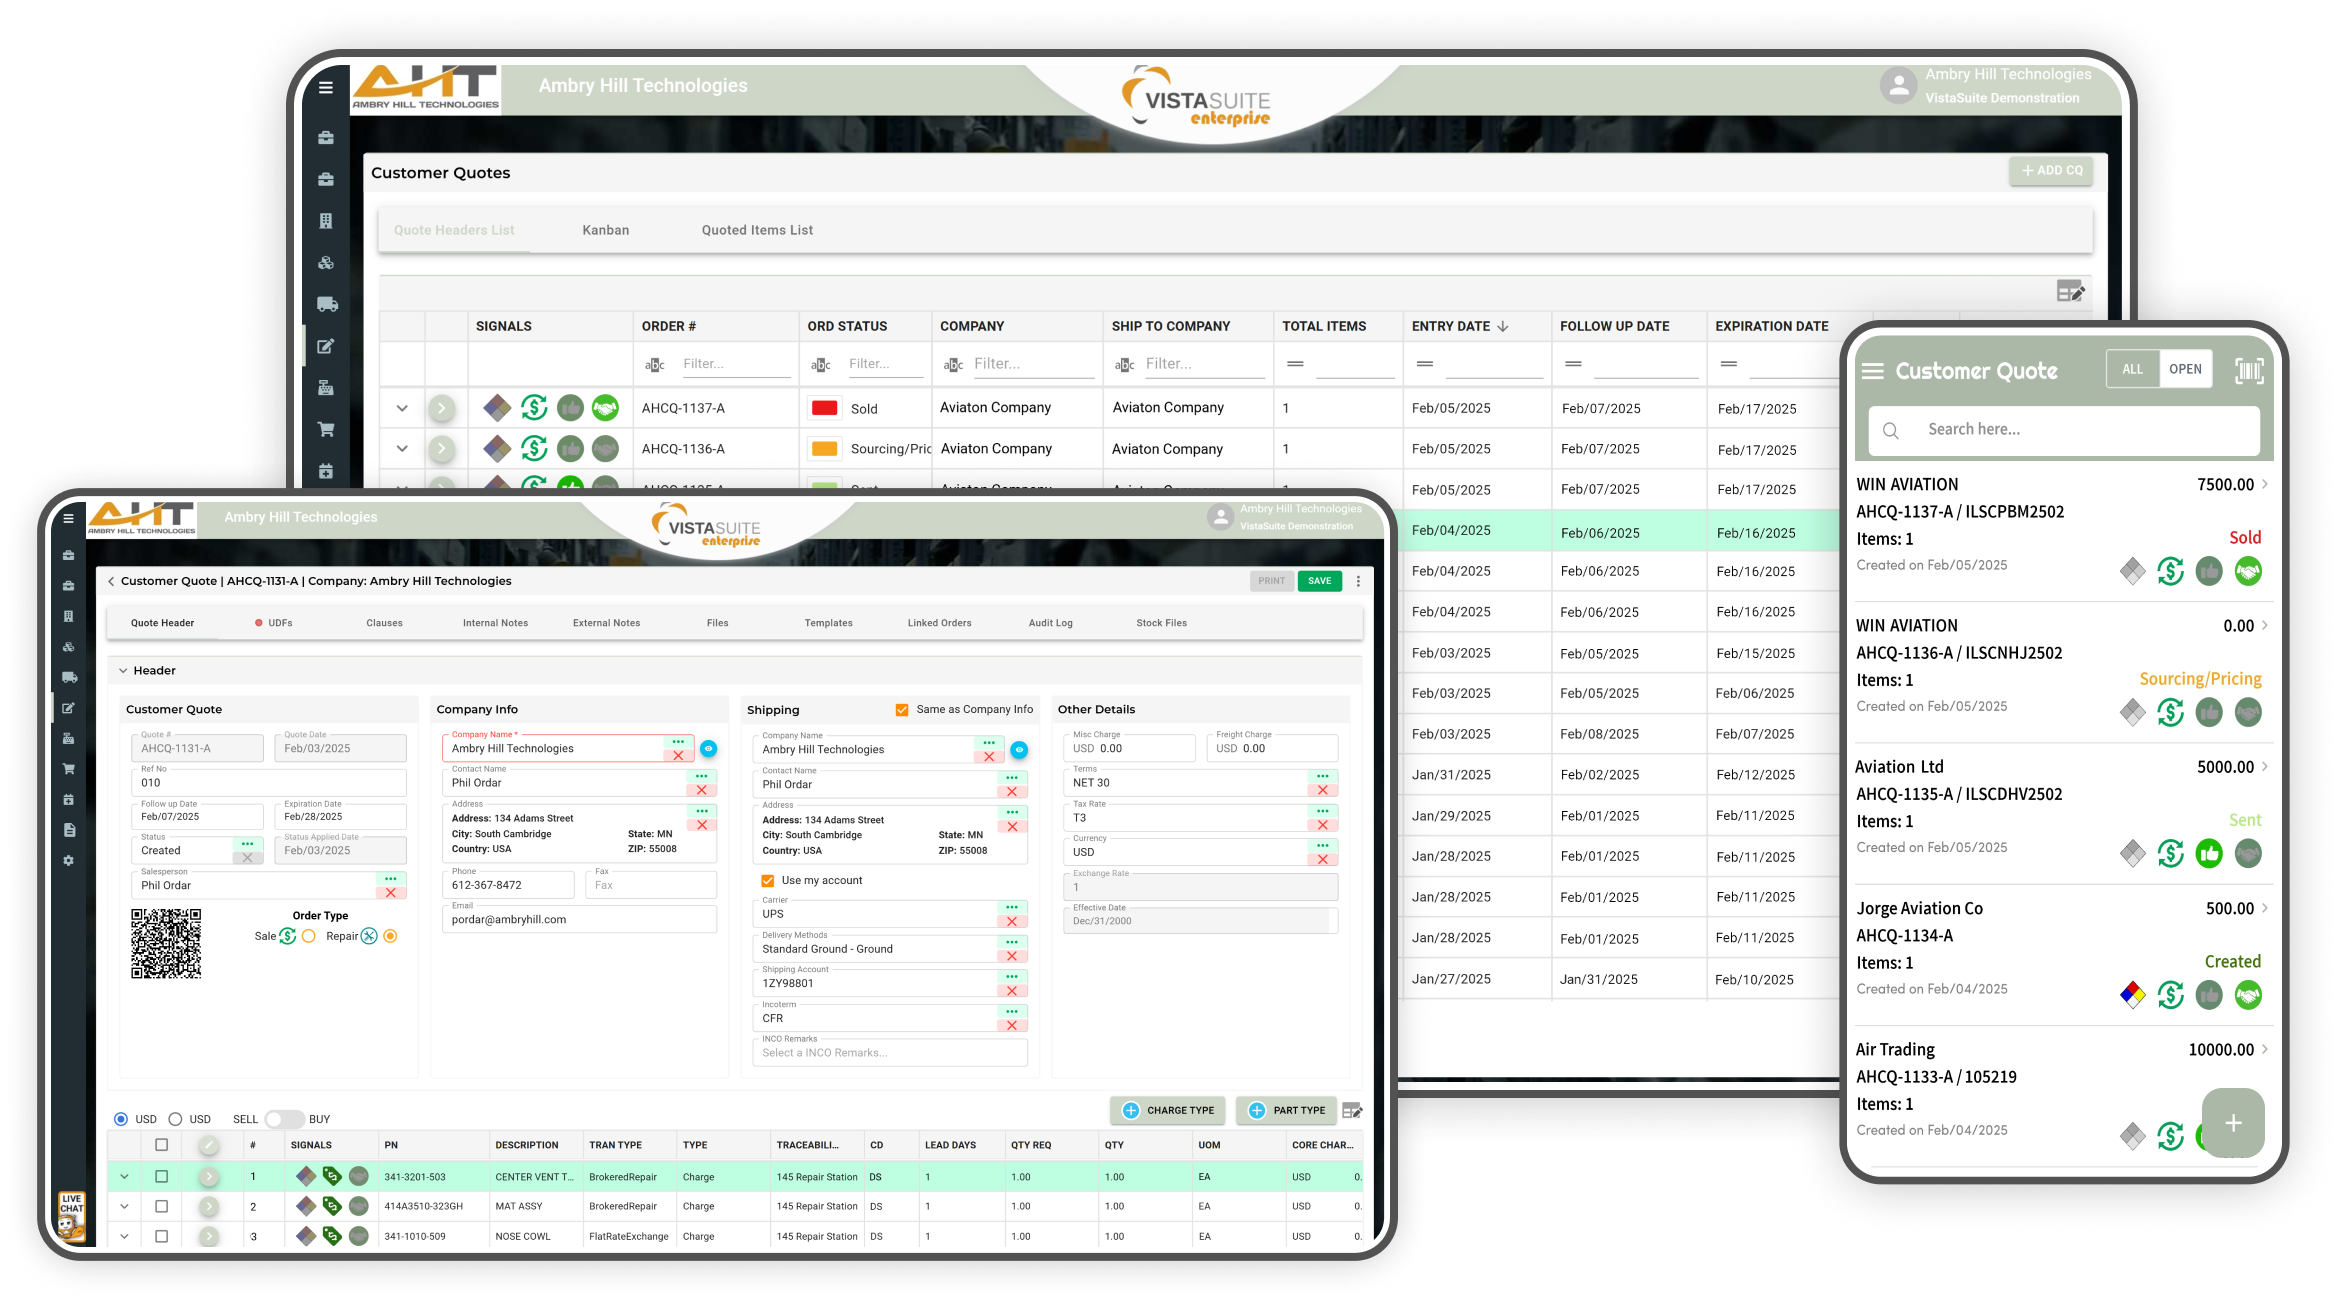Select the Sale order type radio button
Screen dimensions: 2343x1301
point(309,936)
